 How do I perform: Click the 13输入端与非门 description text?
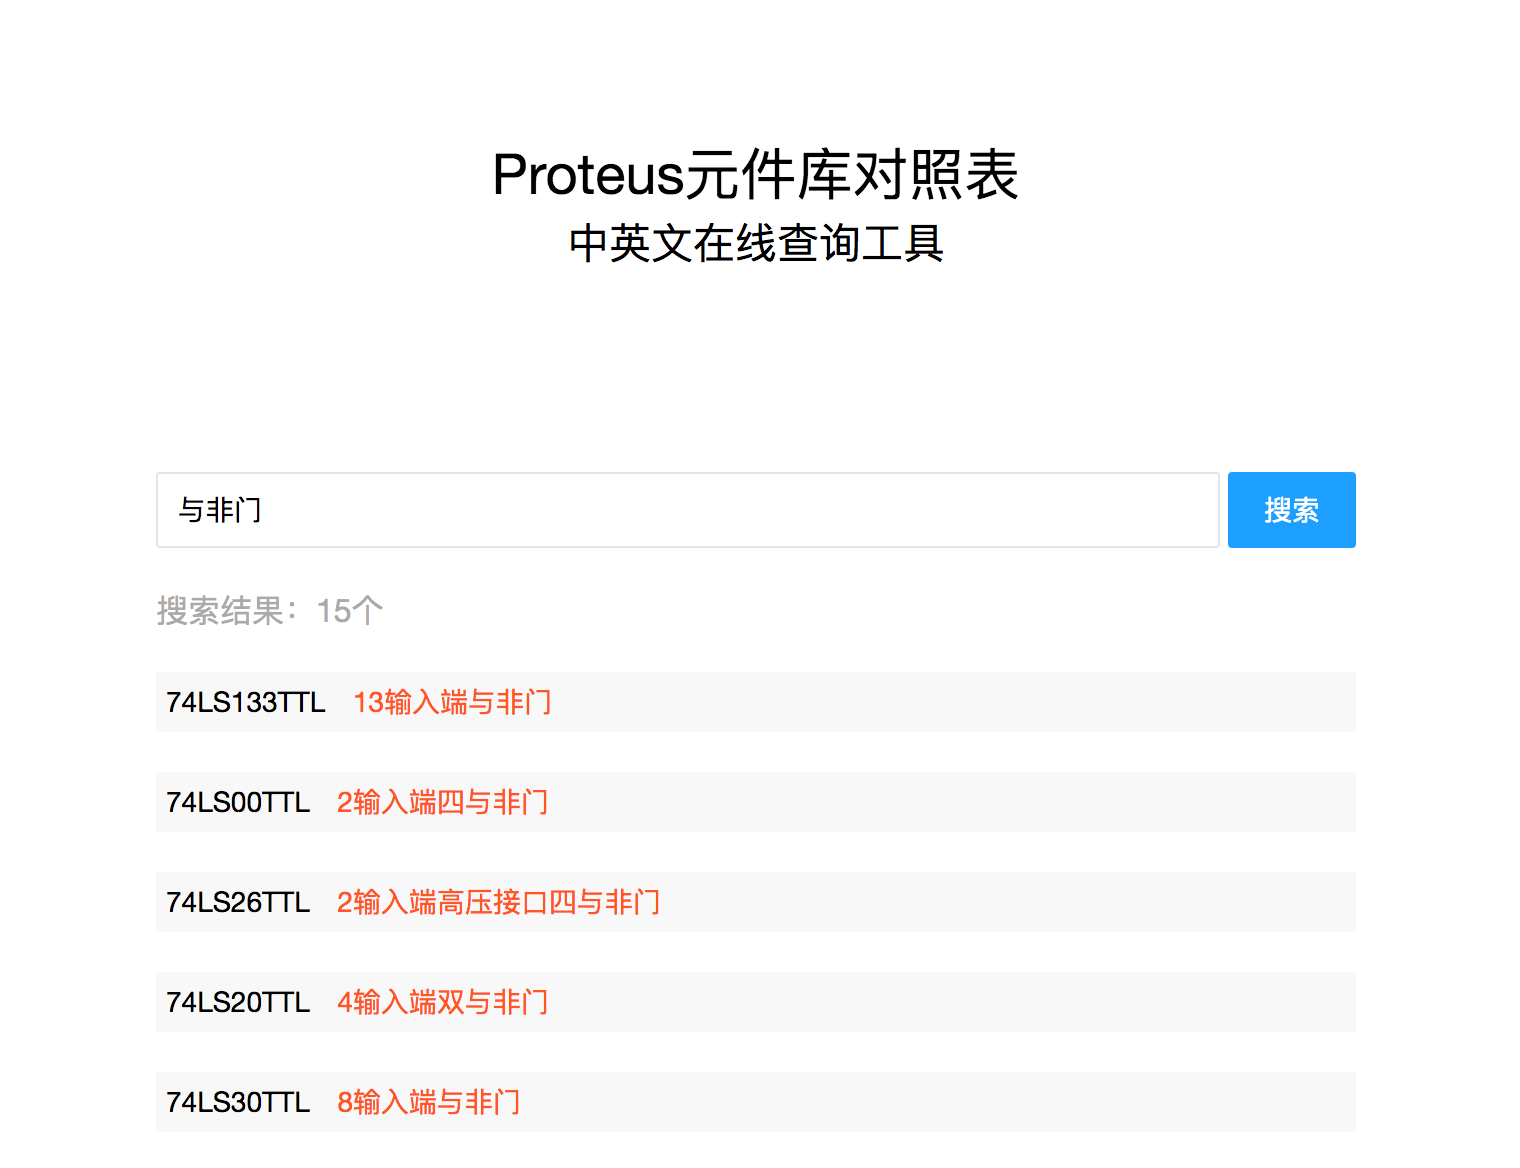point(452,702)
